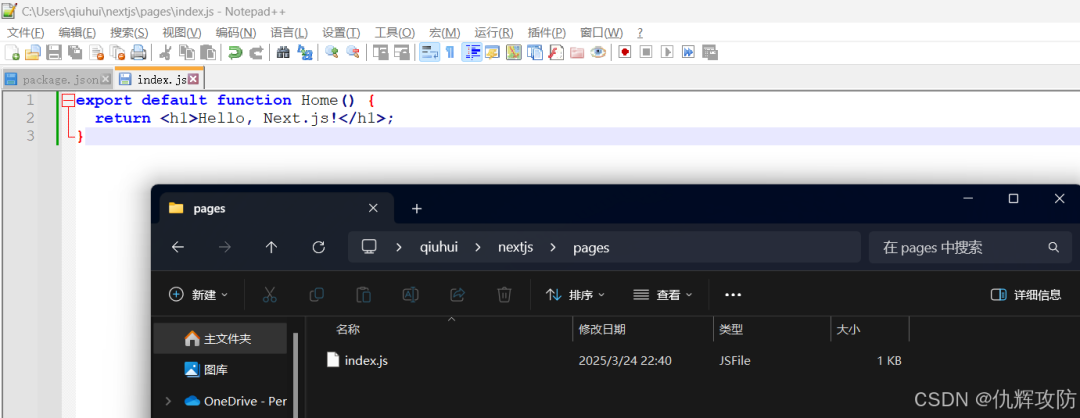The height and width of the screenshot is (418, 1080).
Task: Open Folder as Workspace toolbar icon
Action: tap(577, 52)
